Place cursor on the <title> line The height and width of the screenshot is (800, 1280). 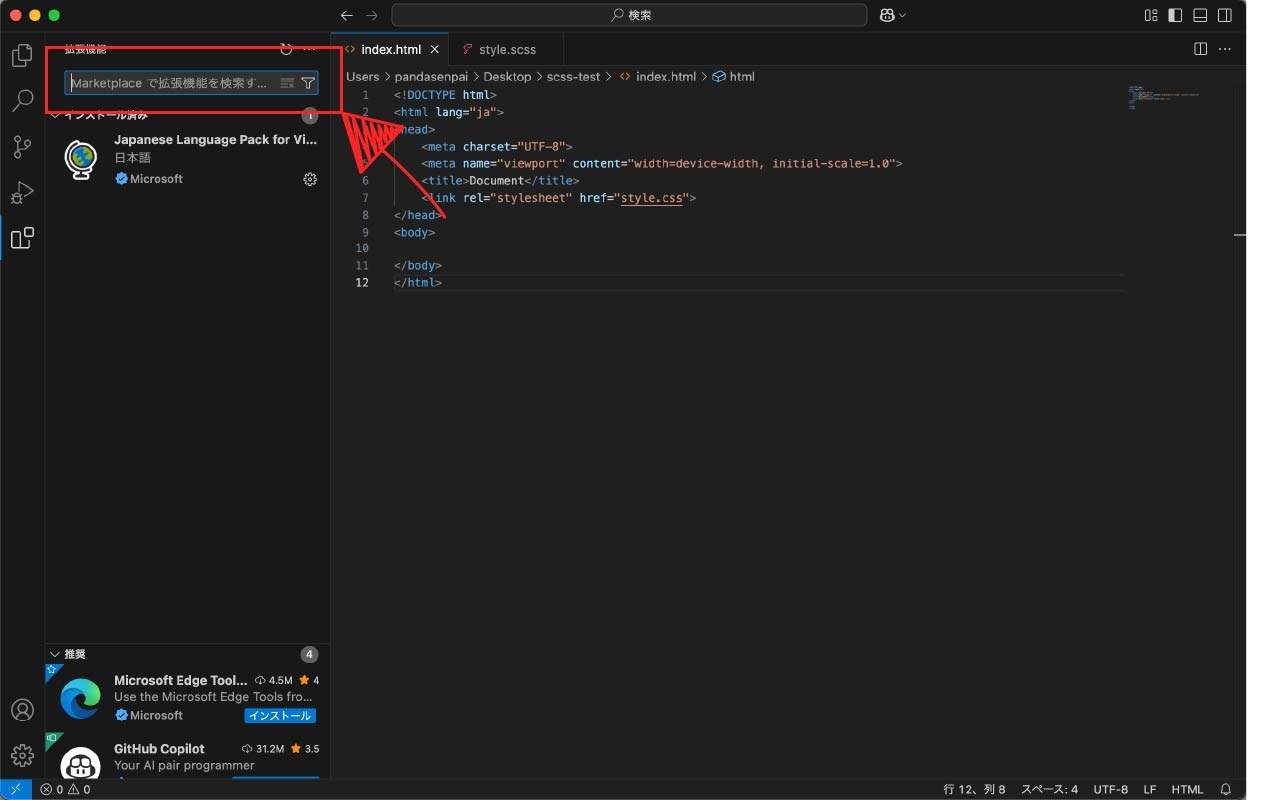500,181
